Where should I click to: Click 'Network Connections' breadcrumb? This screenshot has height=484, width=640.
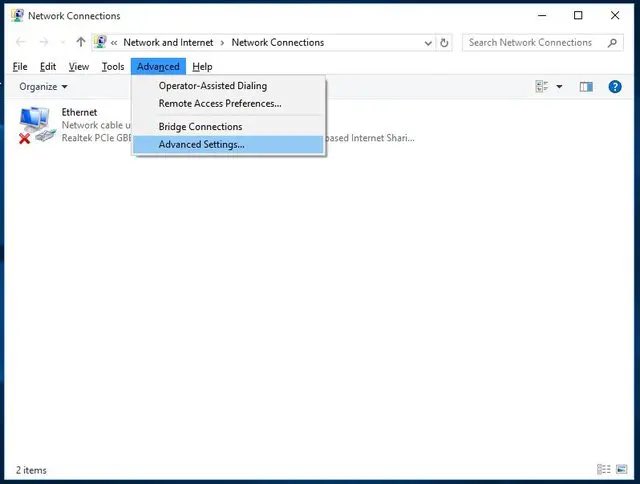click(x=278, y=42)
